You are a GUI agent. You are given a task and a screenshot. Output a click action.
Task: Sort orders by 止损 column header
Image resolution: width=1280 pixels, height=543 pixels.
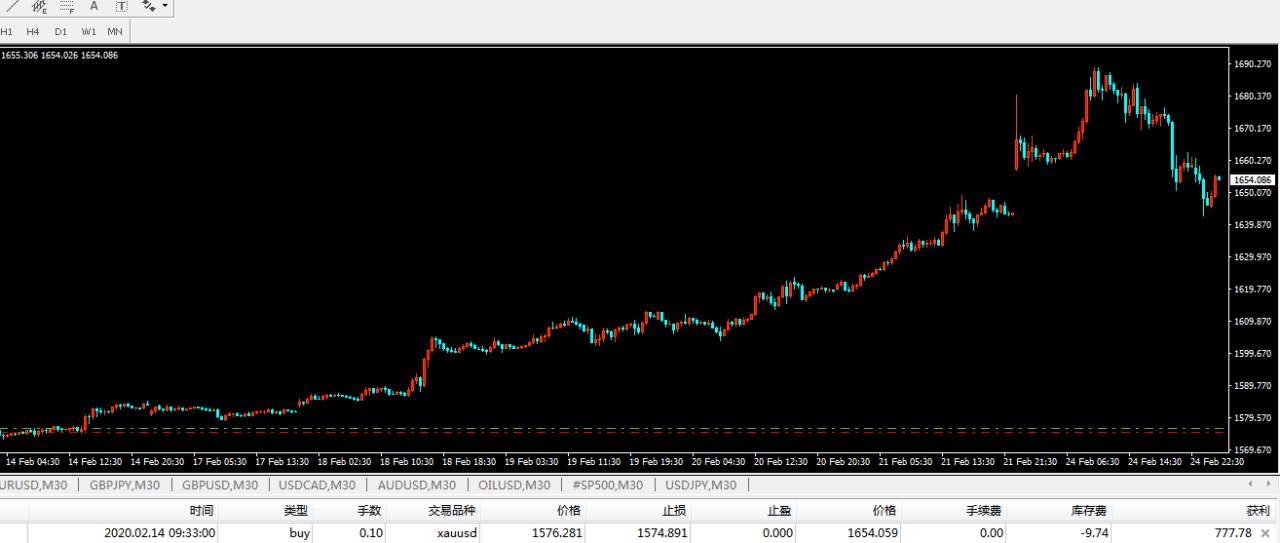click(x=674, y=510)
